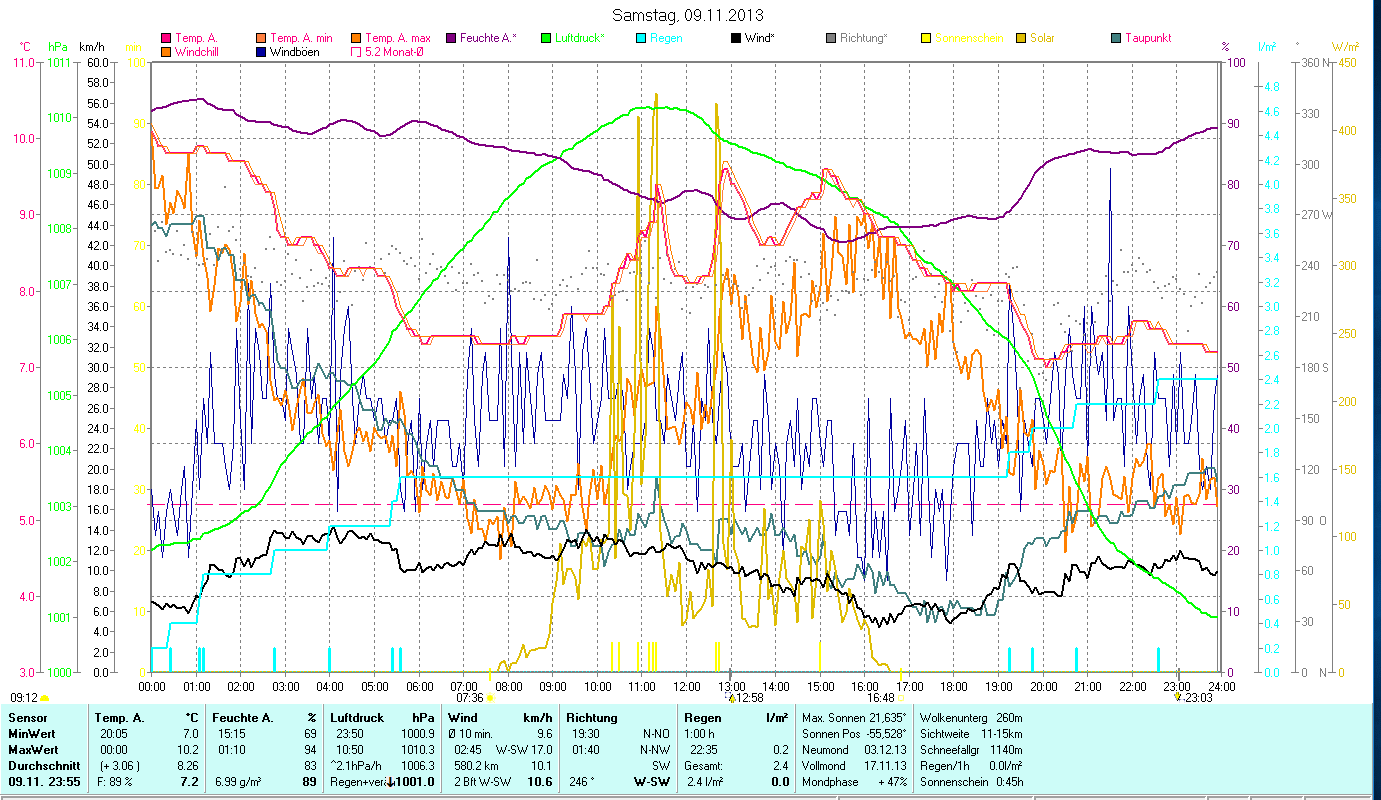Select the Solar legend label

(x=1042, y=38)
